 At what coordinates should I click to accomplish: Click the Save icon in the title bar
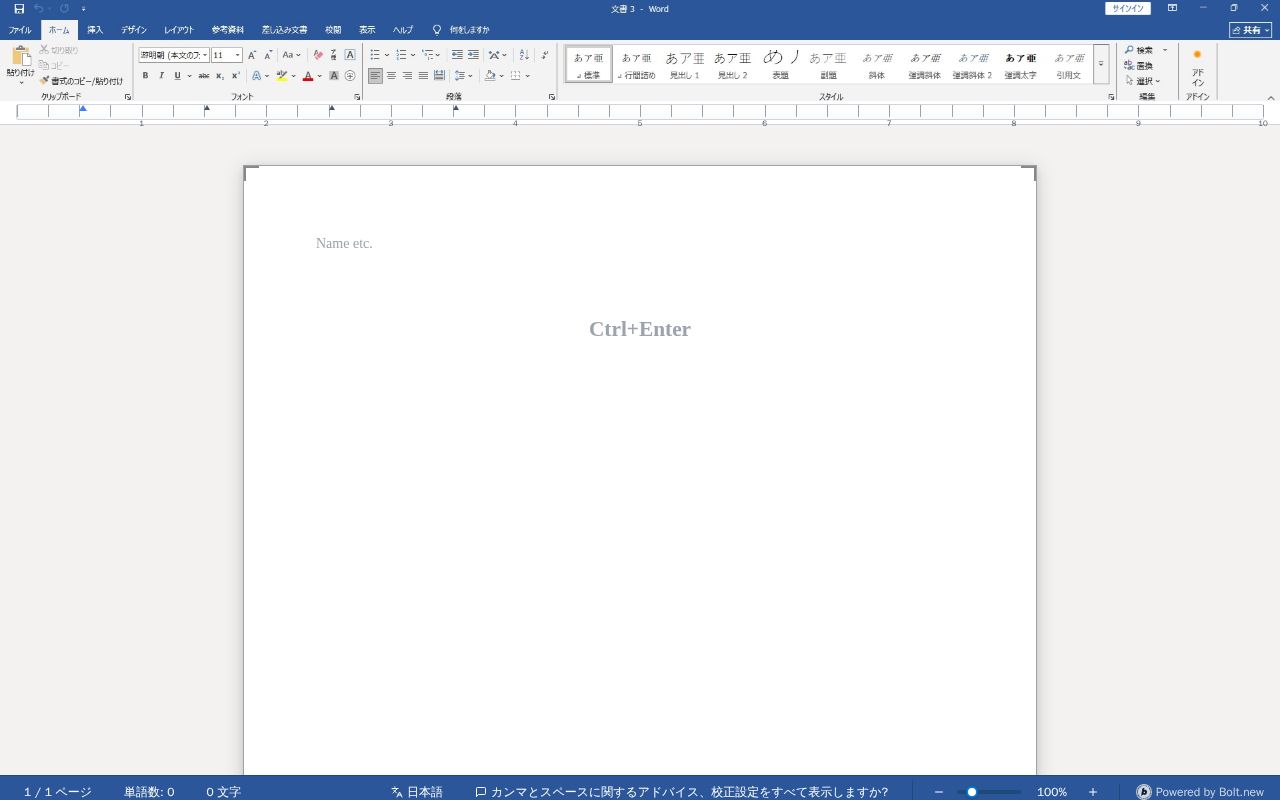click(19, 9)
